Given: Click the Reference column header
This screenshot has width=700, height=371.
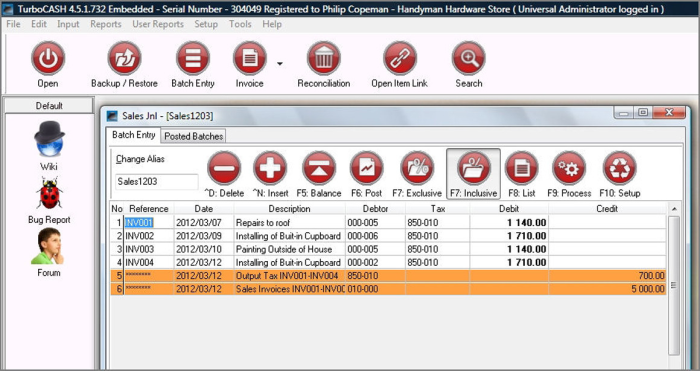Looking at the screenshot, I should [149, 208].
